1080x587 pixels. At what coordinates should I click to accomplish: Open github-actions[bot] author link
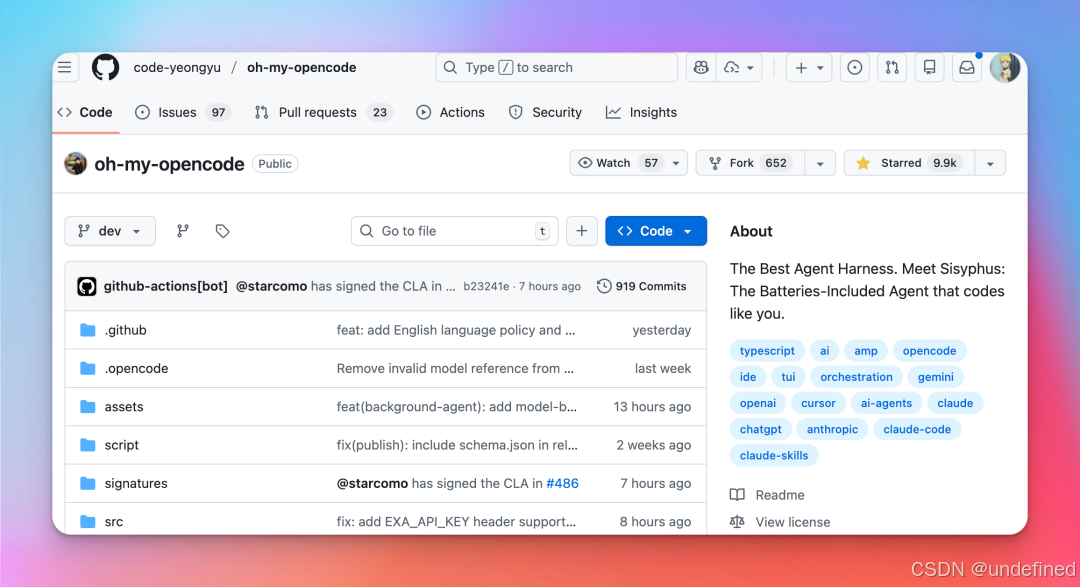tap(165, 286)
